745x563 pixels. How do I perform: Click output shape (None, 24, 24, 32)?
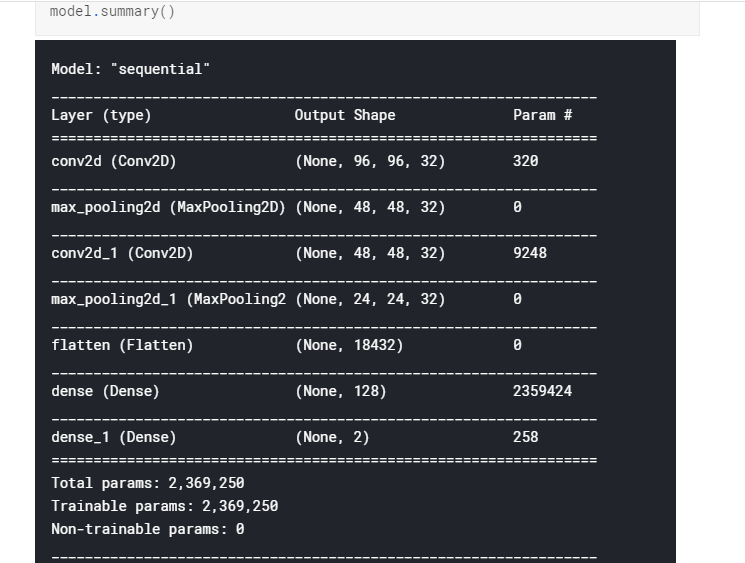point(370,299)
